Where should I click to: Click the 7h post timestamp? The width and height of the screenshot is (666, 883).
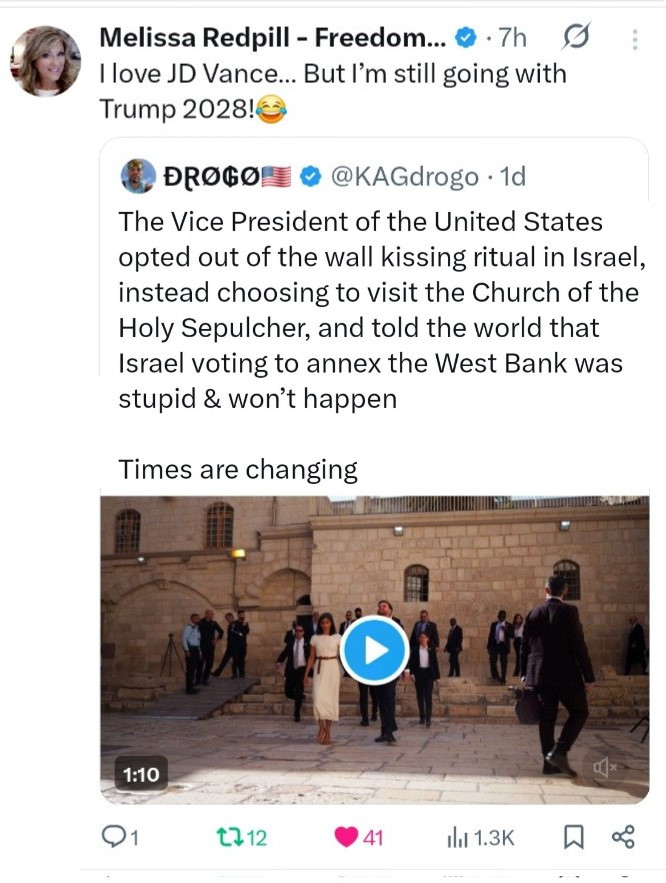pyautogui.click(x=512, y=39)
